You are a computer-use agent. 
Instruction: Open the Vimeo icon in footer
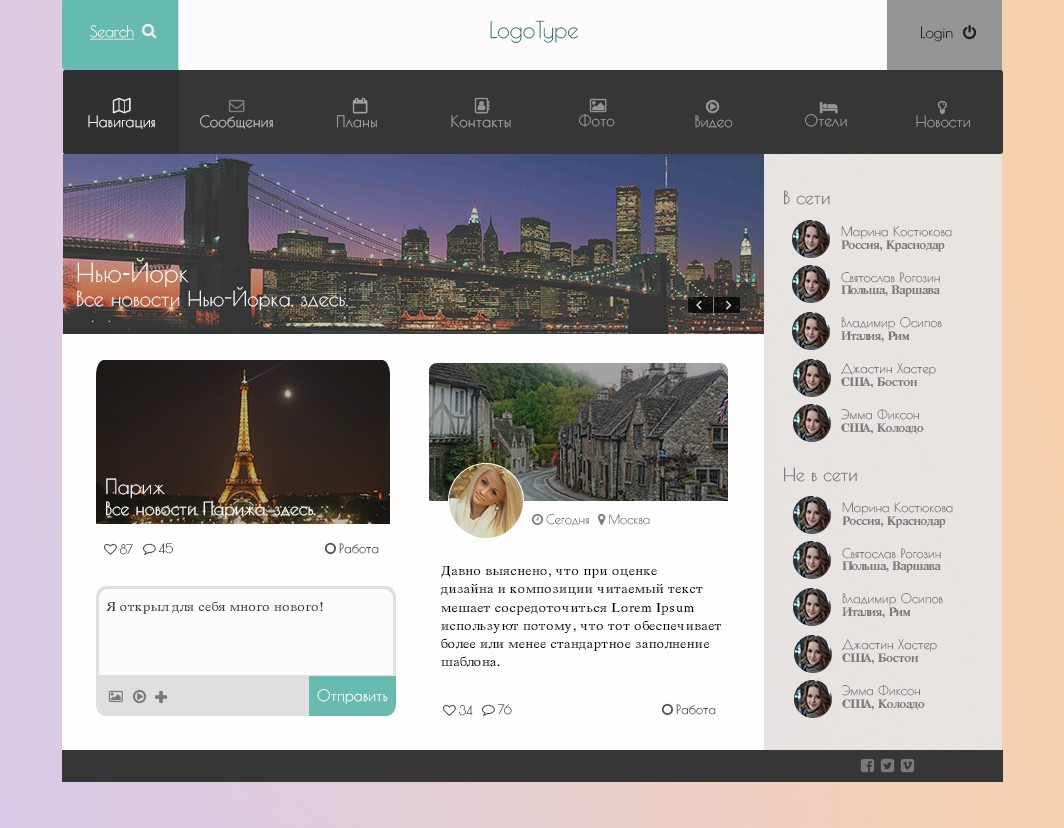[x=907, y=766]
